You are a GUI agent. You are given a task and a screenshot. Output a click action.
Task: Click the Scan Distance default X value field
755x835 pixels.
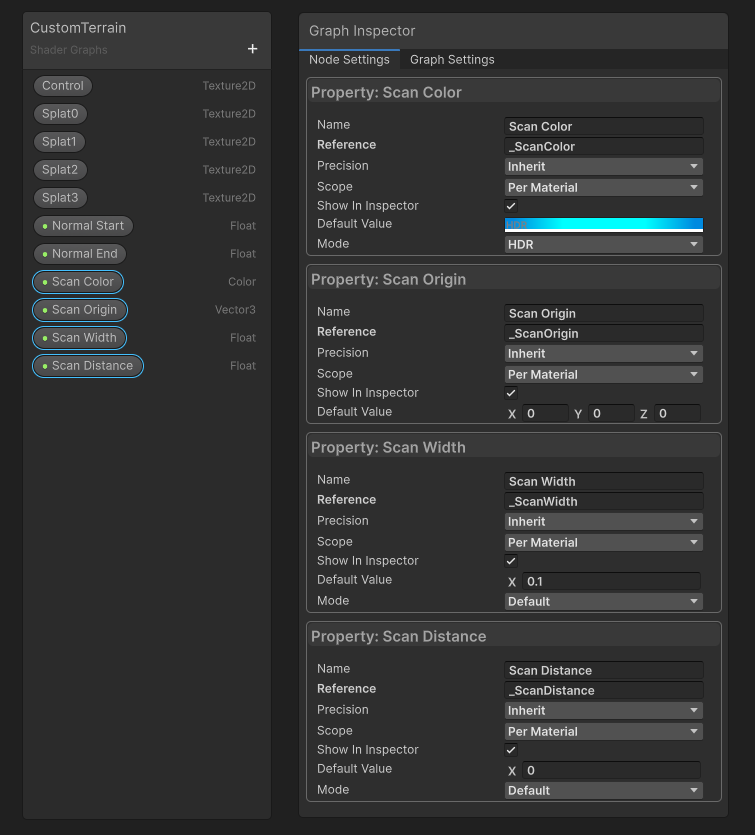610,770
